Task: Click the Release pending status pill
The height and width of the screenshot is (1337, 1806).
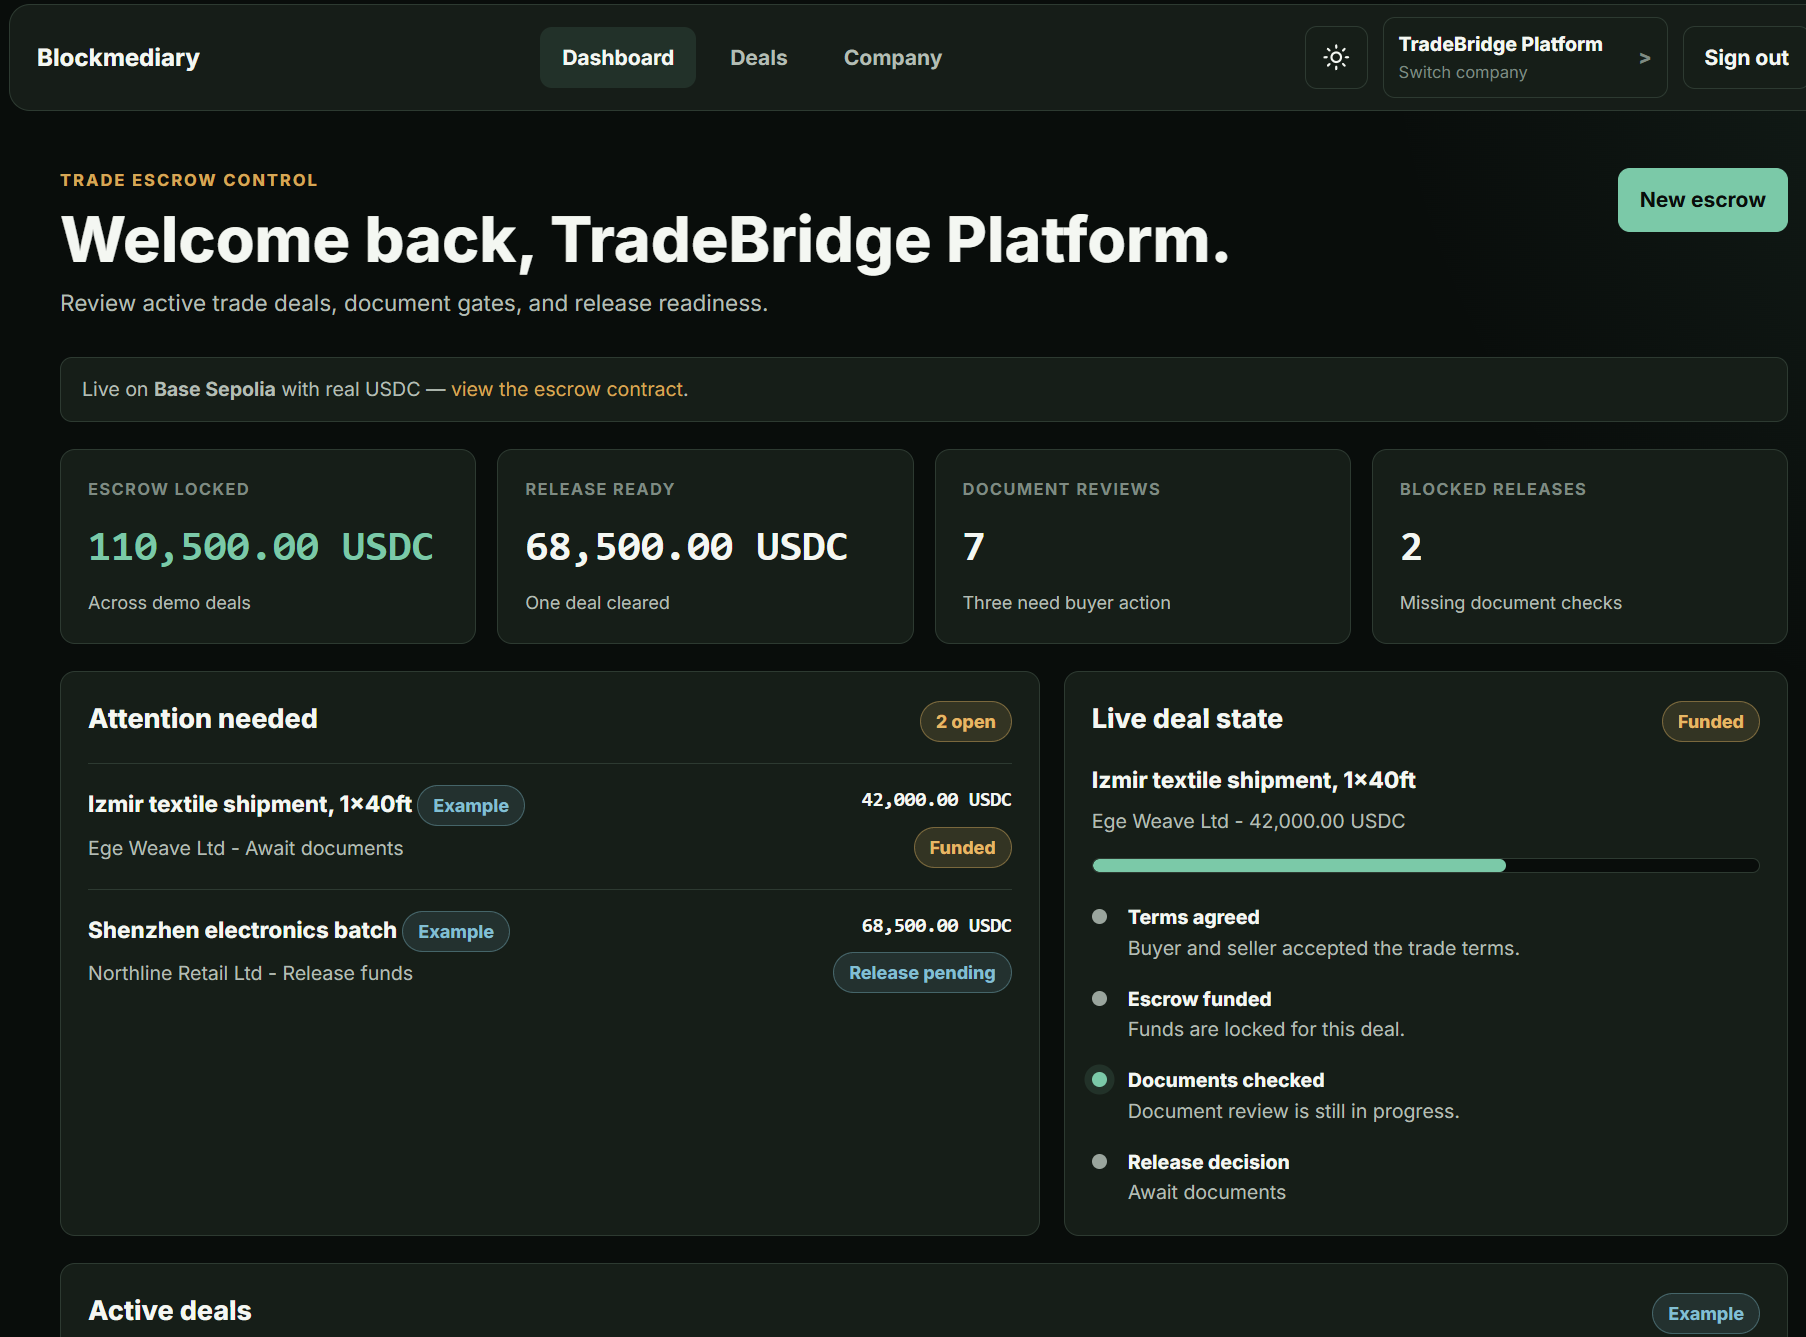Action: click(922, 973)
